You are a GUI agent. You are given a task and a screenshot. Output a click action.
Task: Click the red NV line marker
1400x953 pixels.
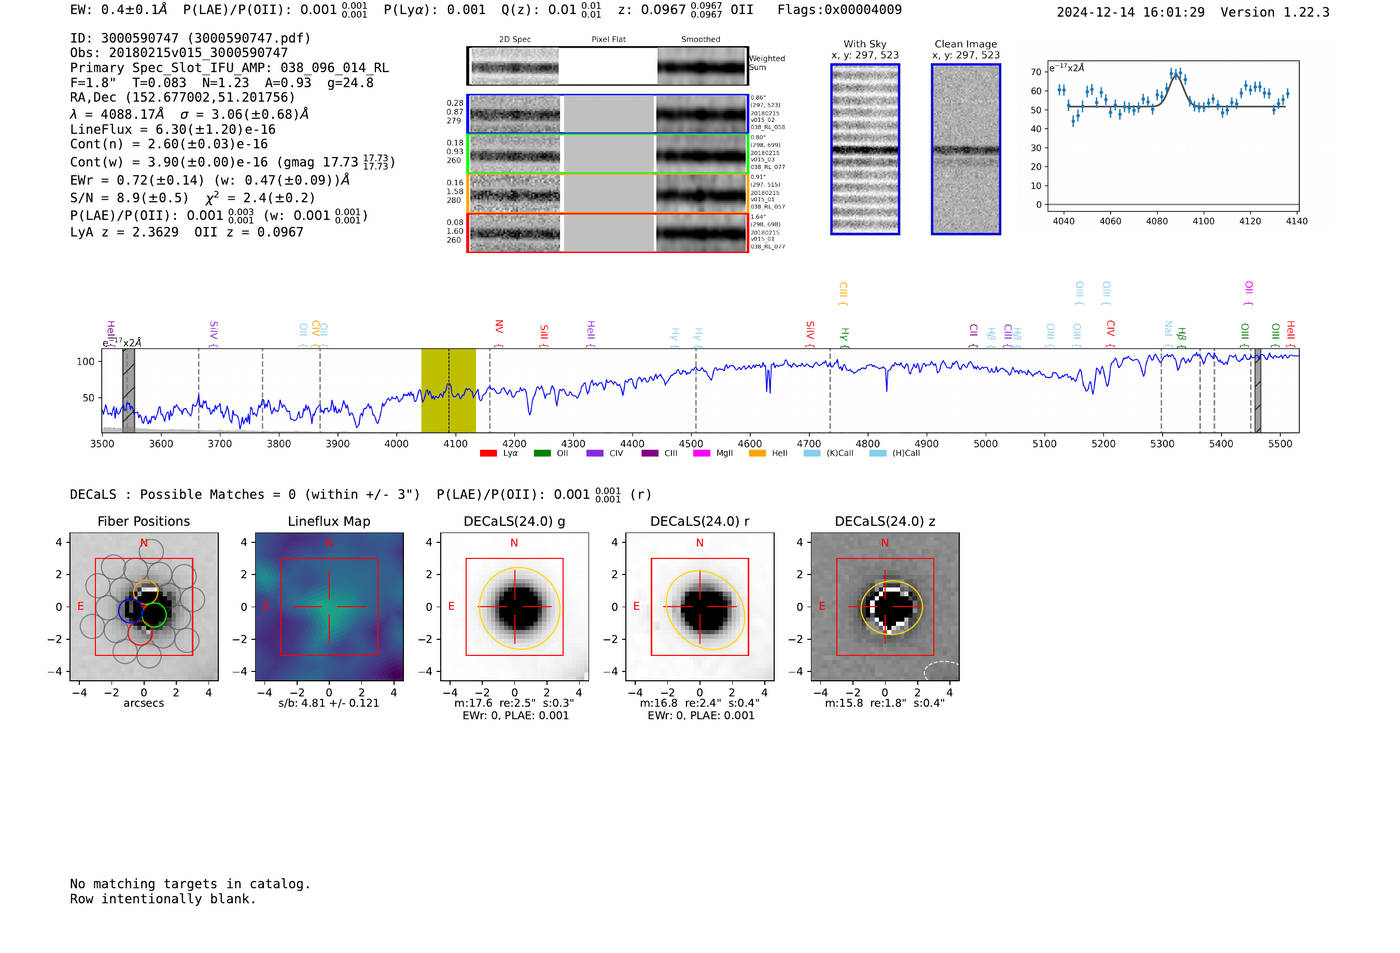pos(499,335)
